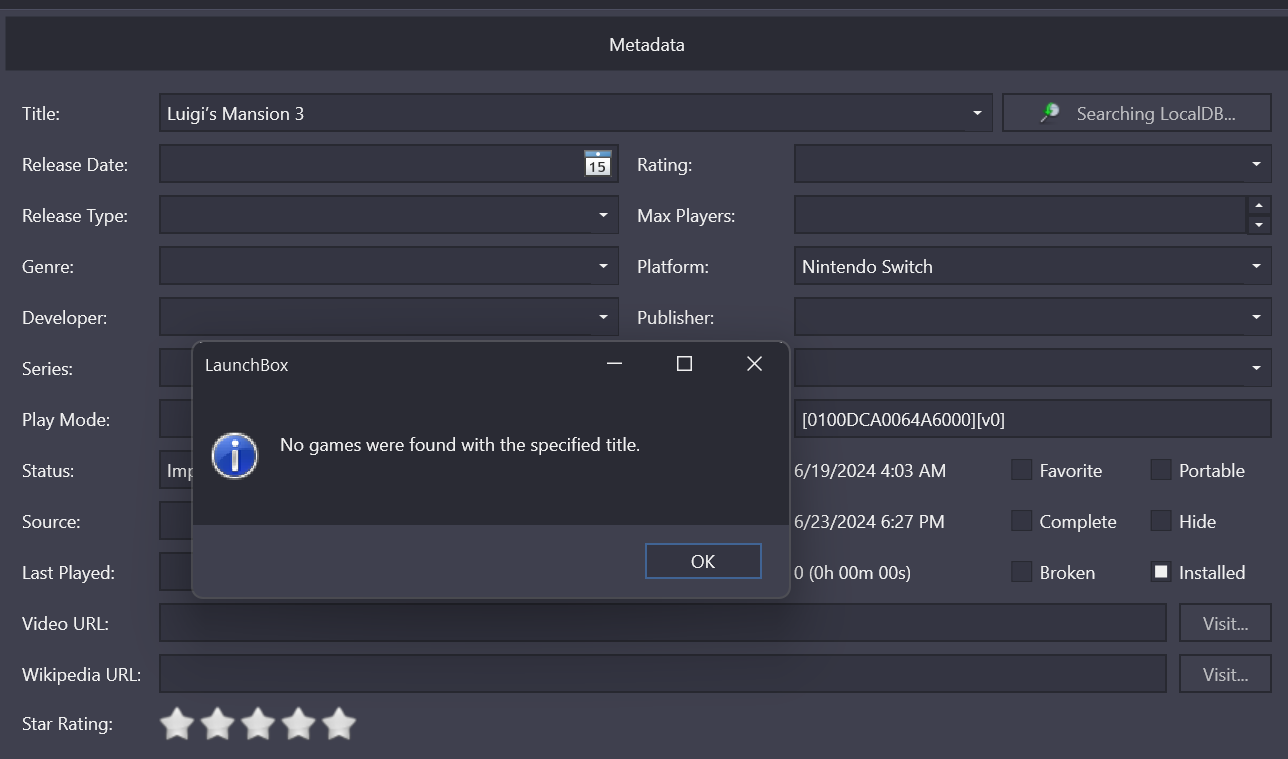Click Visit button next to Video URL
1288x759 pixels.
(1224, 623)
